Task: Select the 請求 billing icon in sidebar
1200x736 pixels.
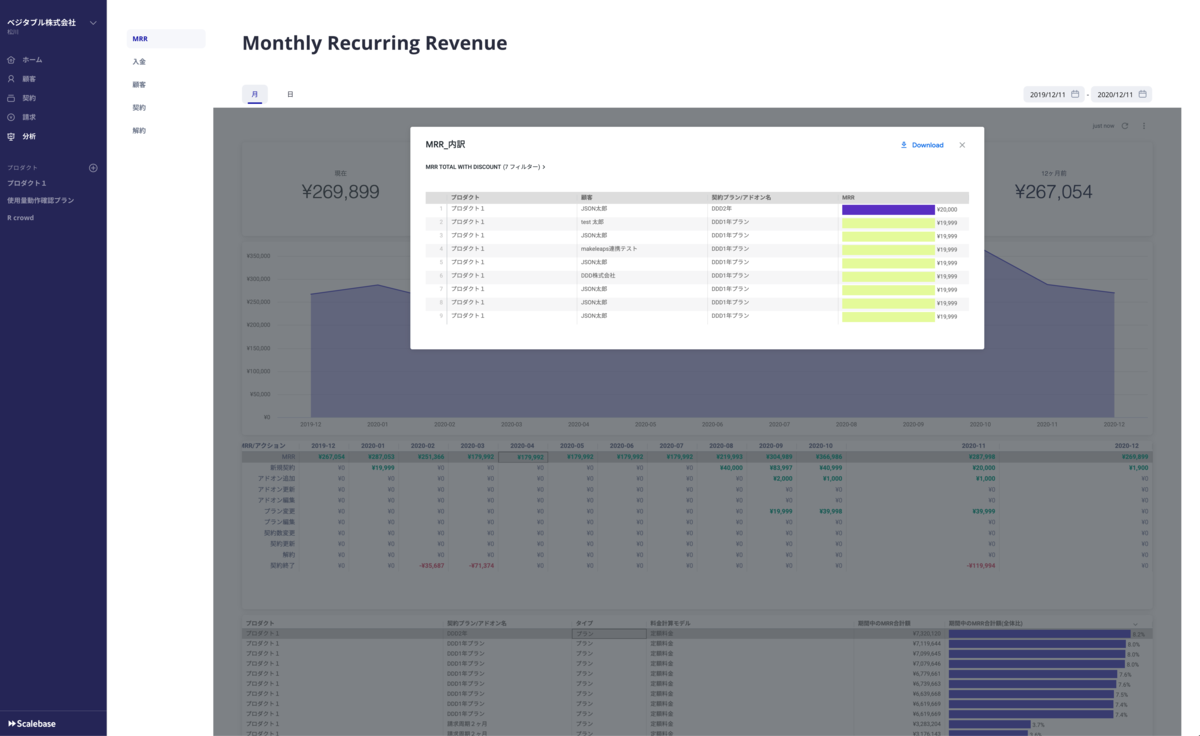Action: [11, 117]
